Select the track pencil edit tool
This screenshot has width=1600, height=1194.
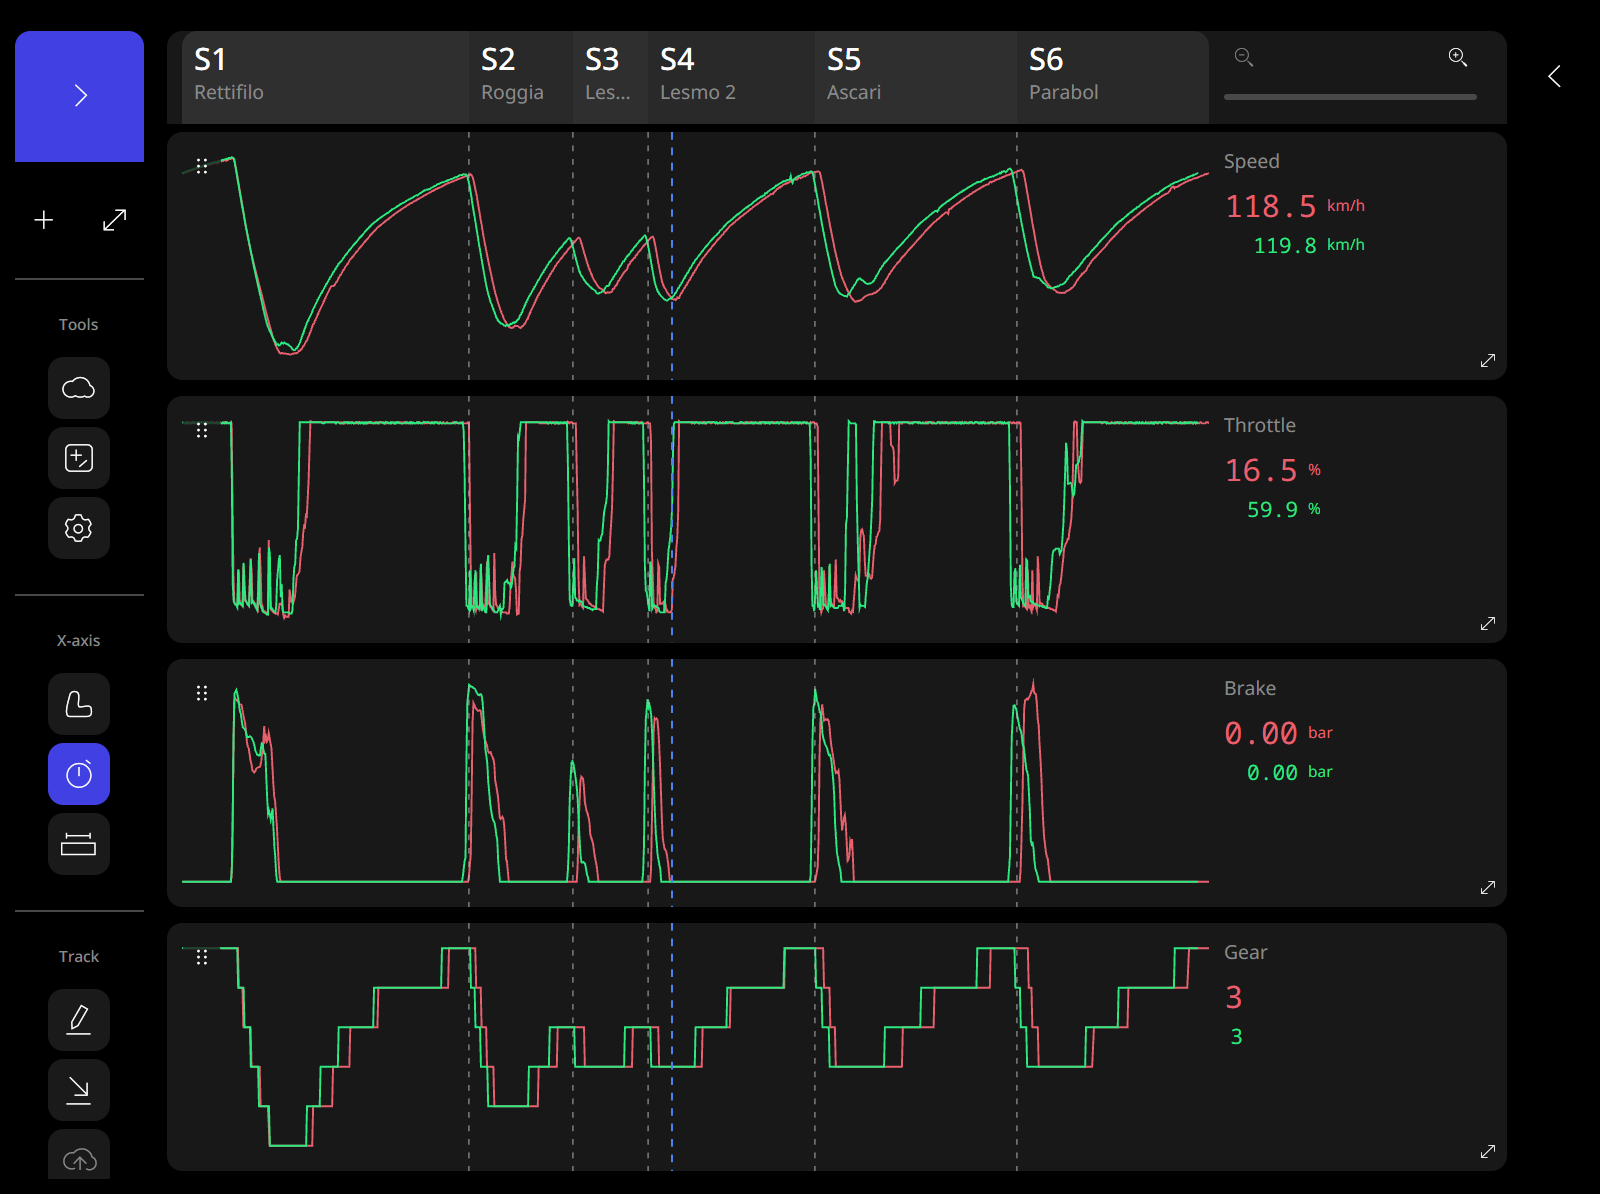[79, 1020]
